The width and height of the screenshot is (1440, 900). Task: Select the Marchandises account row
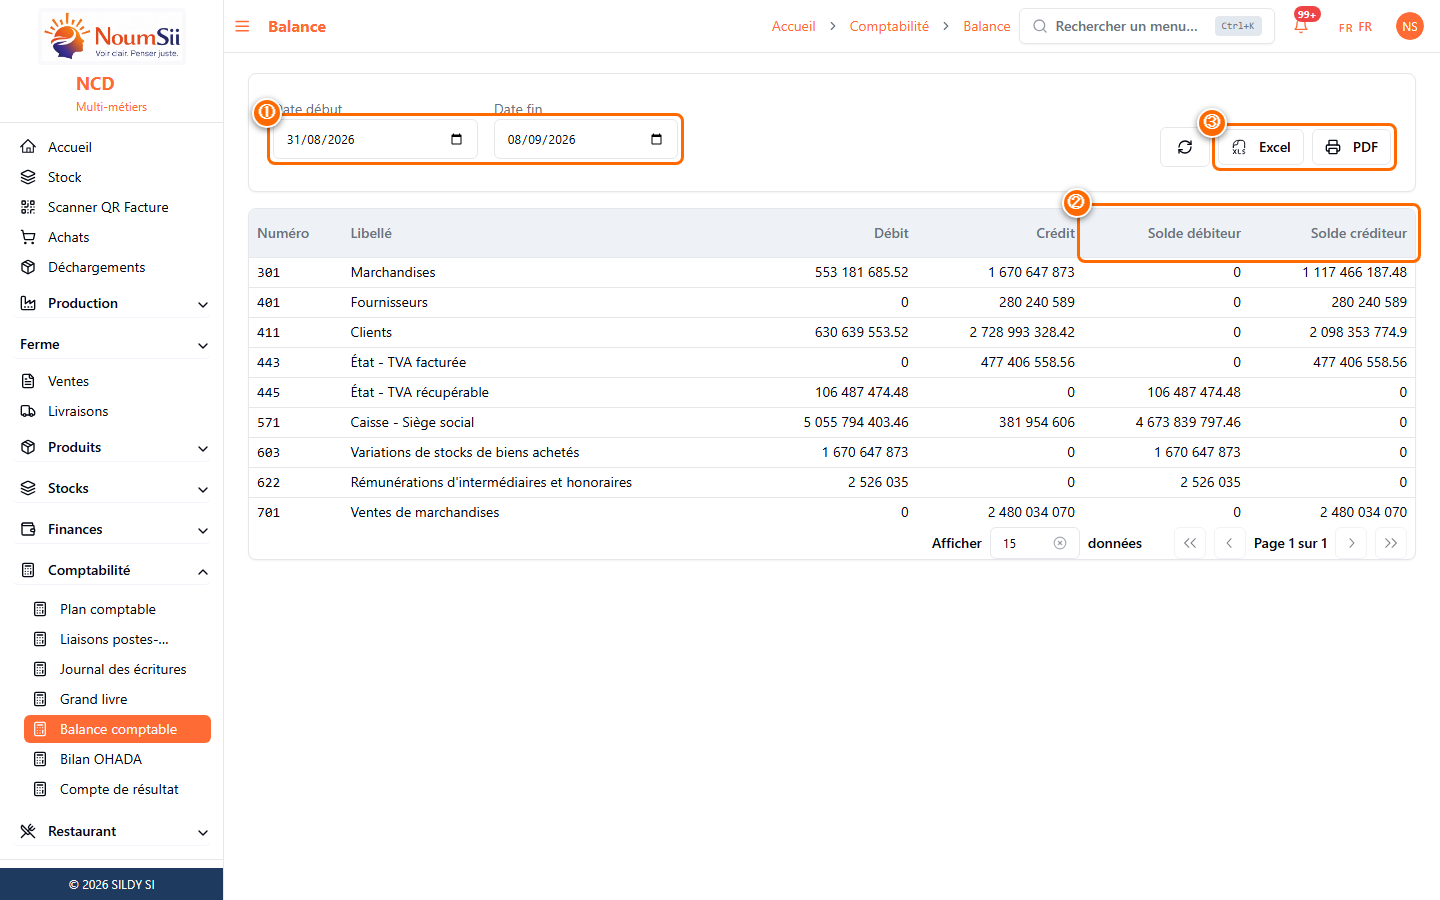[x=832, y=272]
